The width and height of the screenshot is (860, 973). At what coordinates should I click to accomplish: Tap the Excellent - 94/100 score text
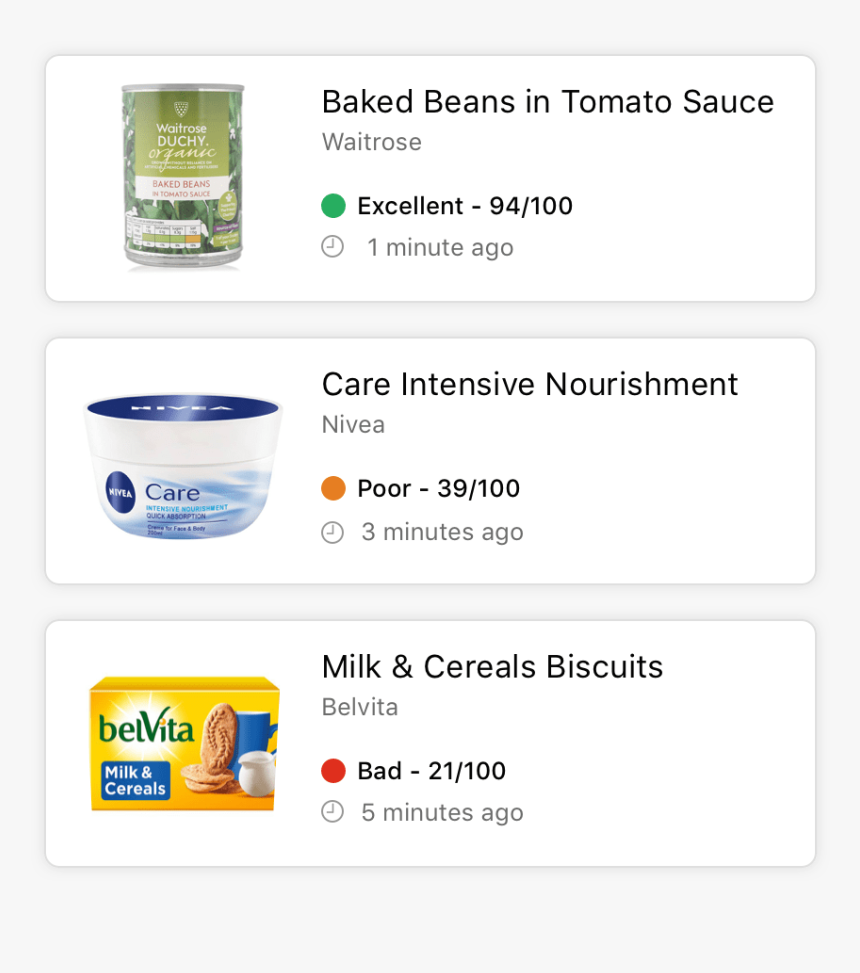[x=465, y=206]
